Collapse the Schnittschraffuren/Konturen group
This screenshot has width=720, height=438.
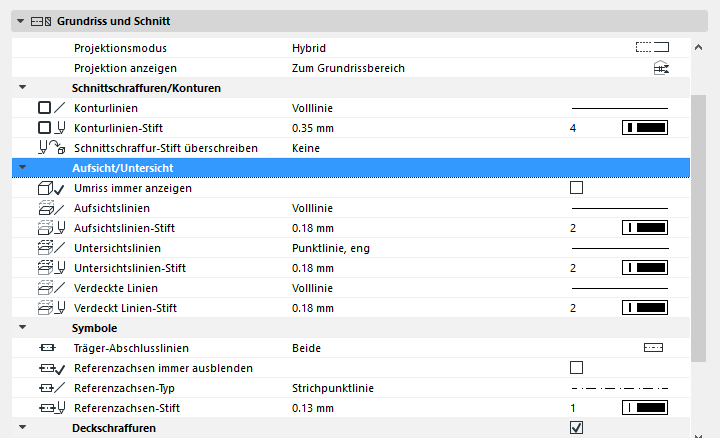coord(22,88)
